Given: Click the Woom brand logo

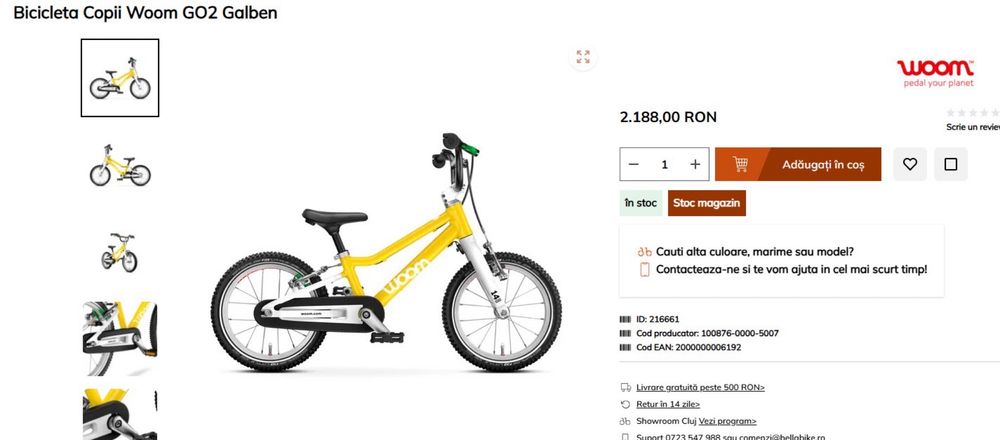Looking at the screenshot, I should point(936,73).
